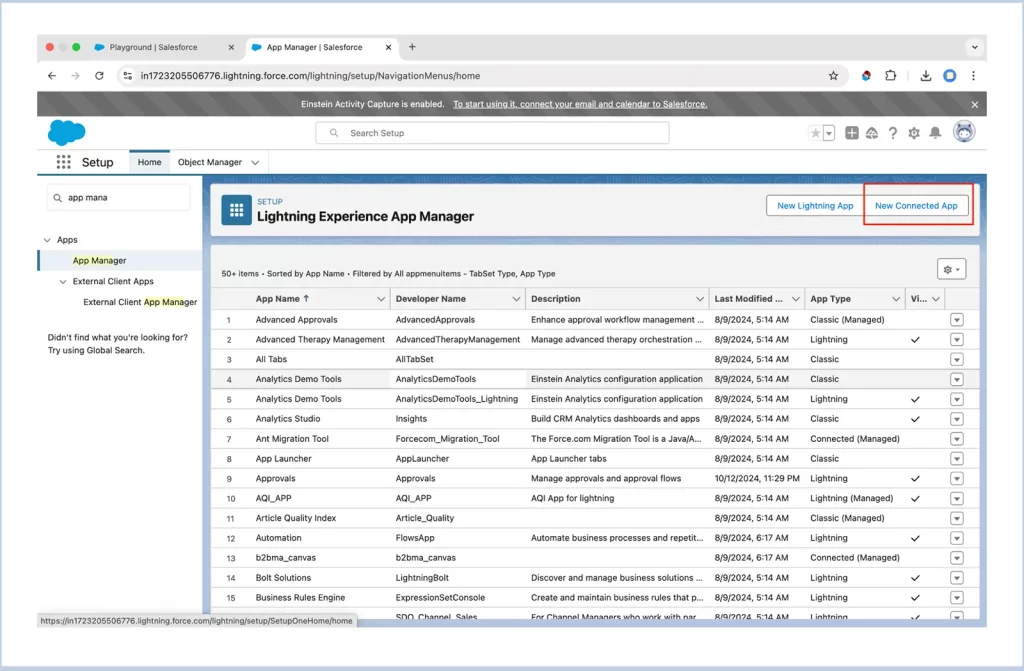Viewport: 1024px width, 671px height.
Task: Open row actions for Approvals
Action: (957, 479)
